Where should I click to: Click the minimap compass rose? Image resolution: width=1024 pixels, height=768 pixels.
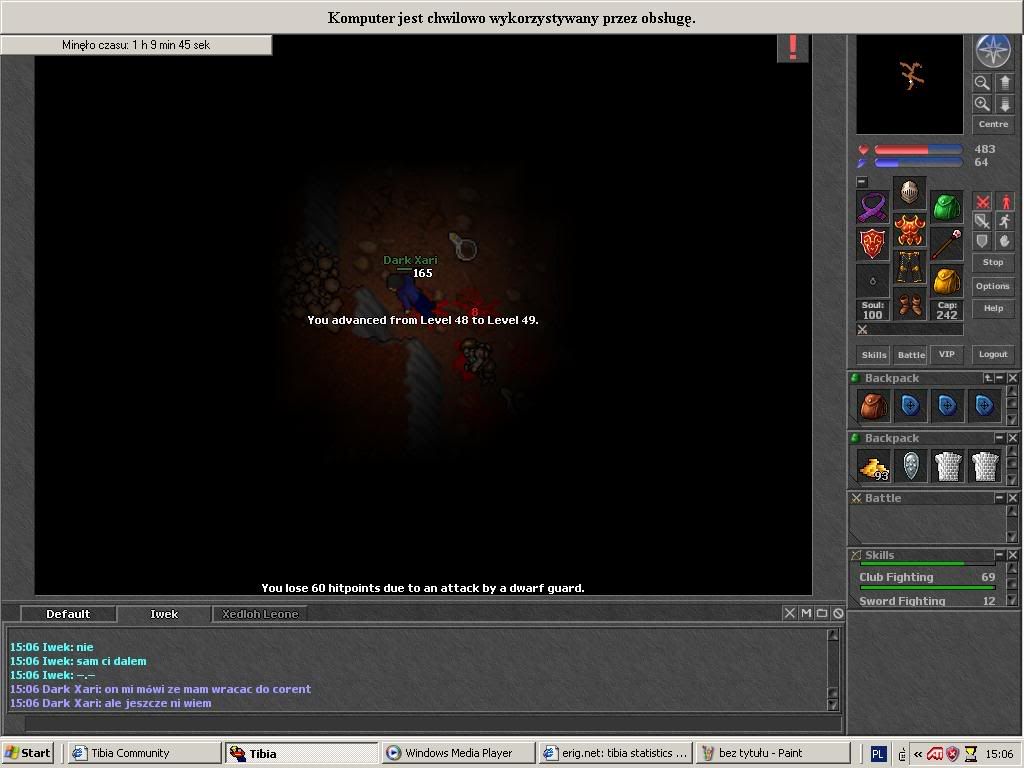pyautogui.click(x=993, y=51)
